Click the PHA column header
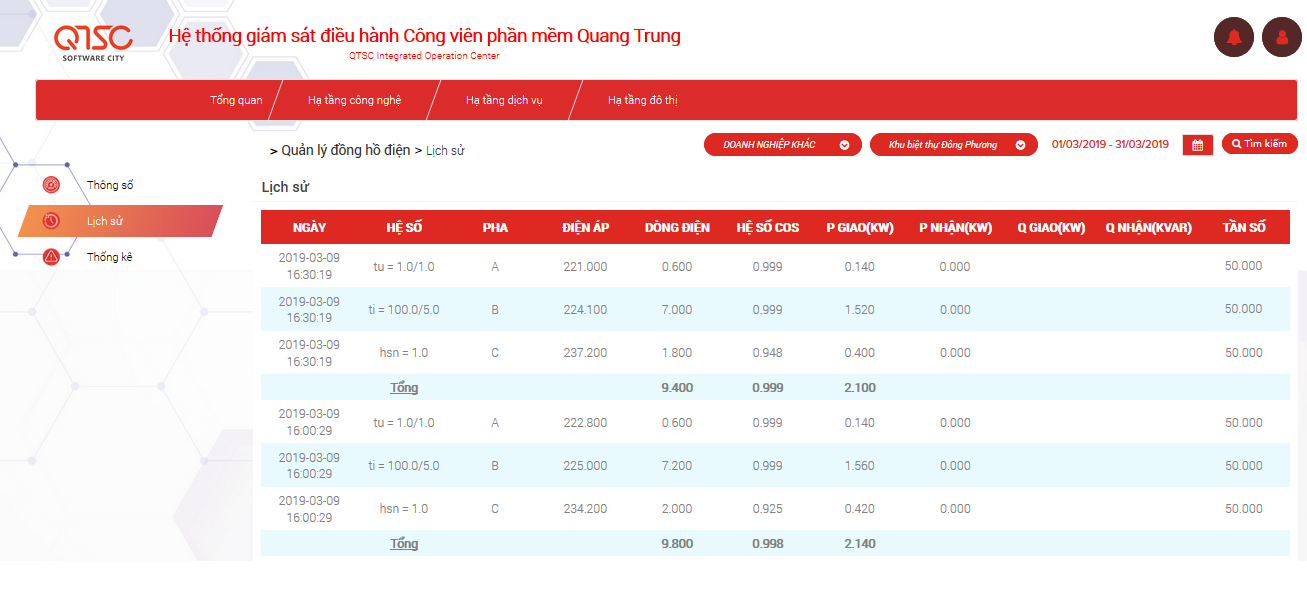 point(495,228)
